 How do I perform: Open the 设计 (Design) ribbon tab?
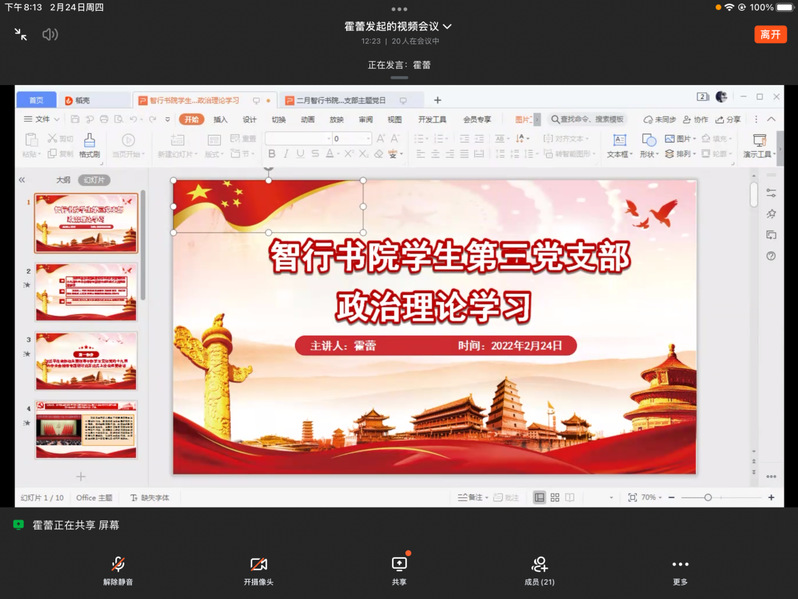coord(249,119)
